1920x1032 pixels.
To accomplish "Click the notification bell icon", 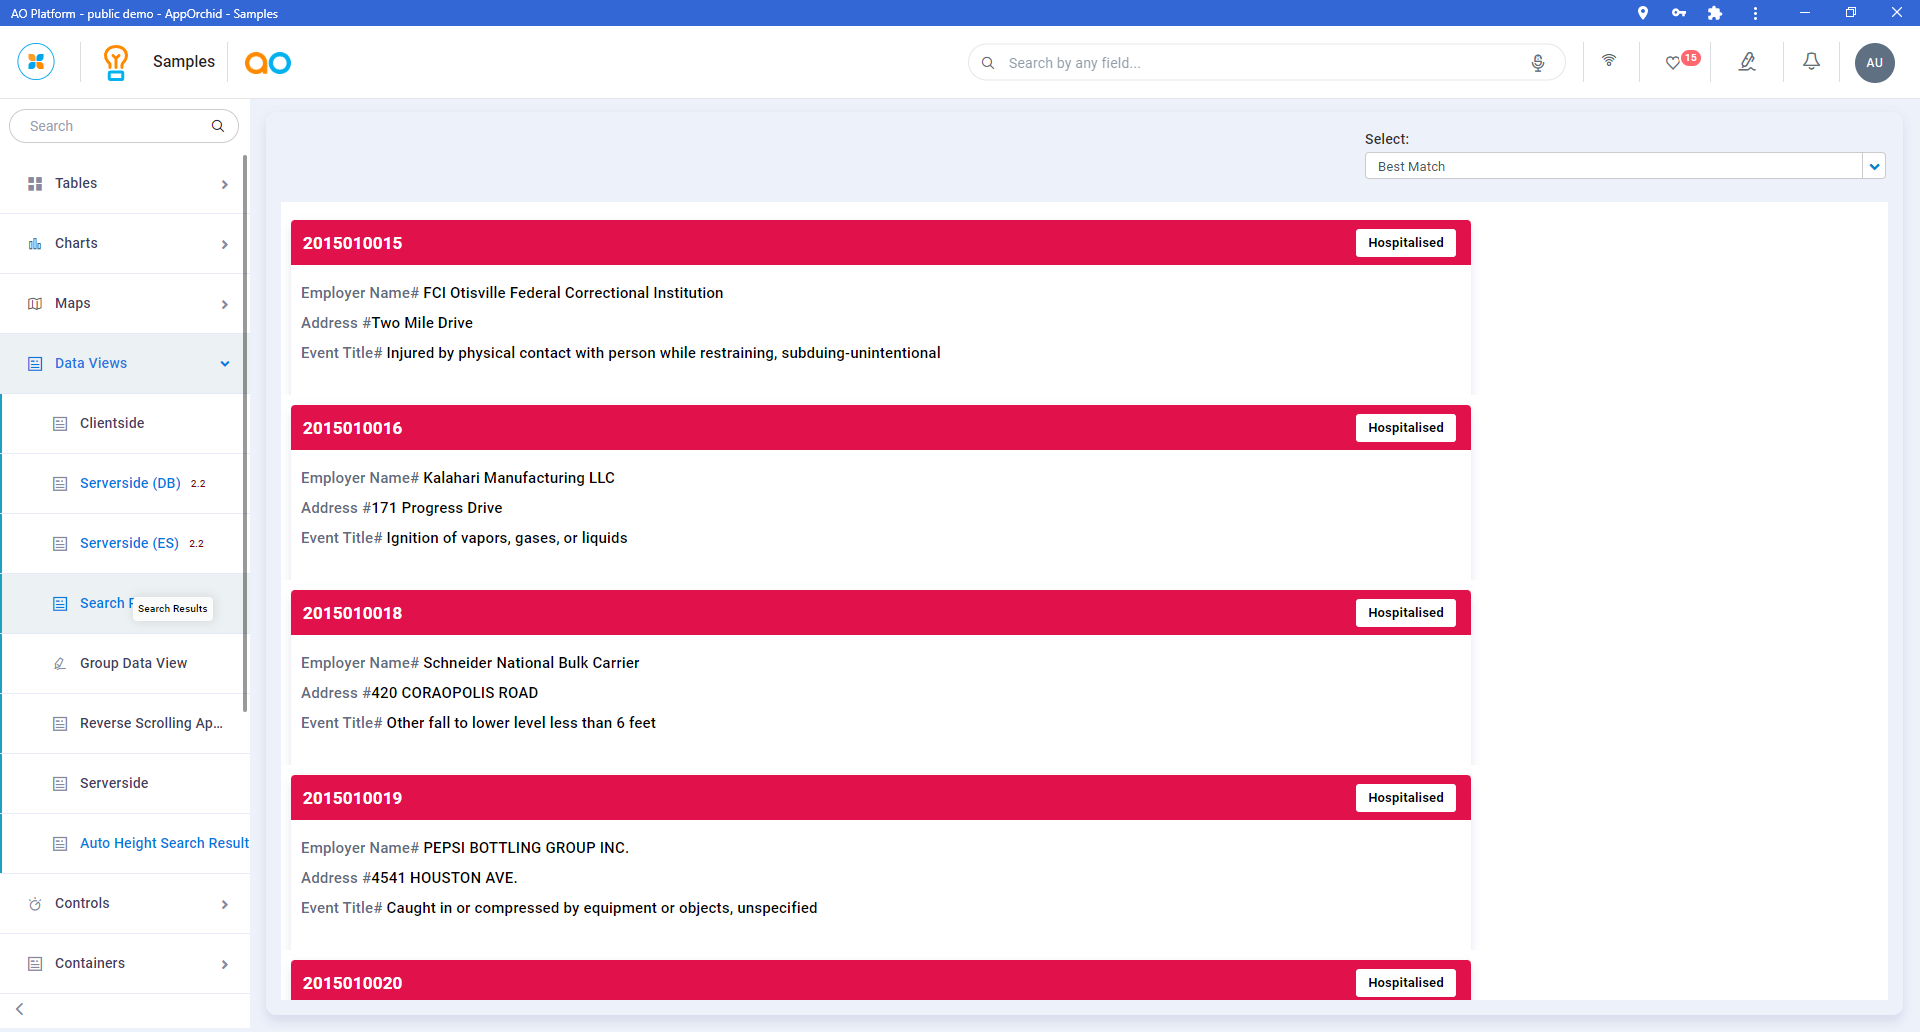I will coord(1811,62).
